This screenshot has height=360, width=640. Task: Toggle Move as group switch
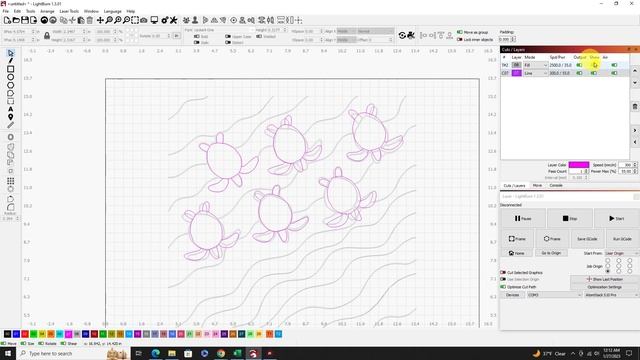[x=460, y=32]
